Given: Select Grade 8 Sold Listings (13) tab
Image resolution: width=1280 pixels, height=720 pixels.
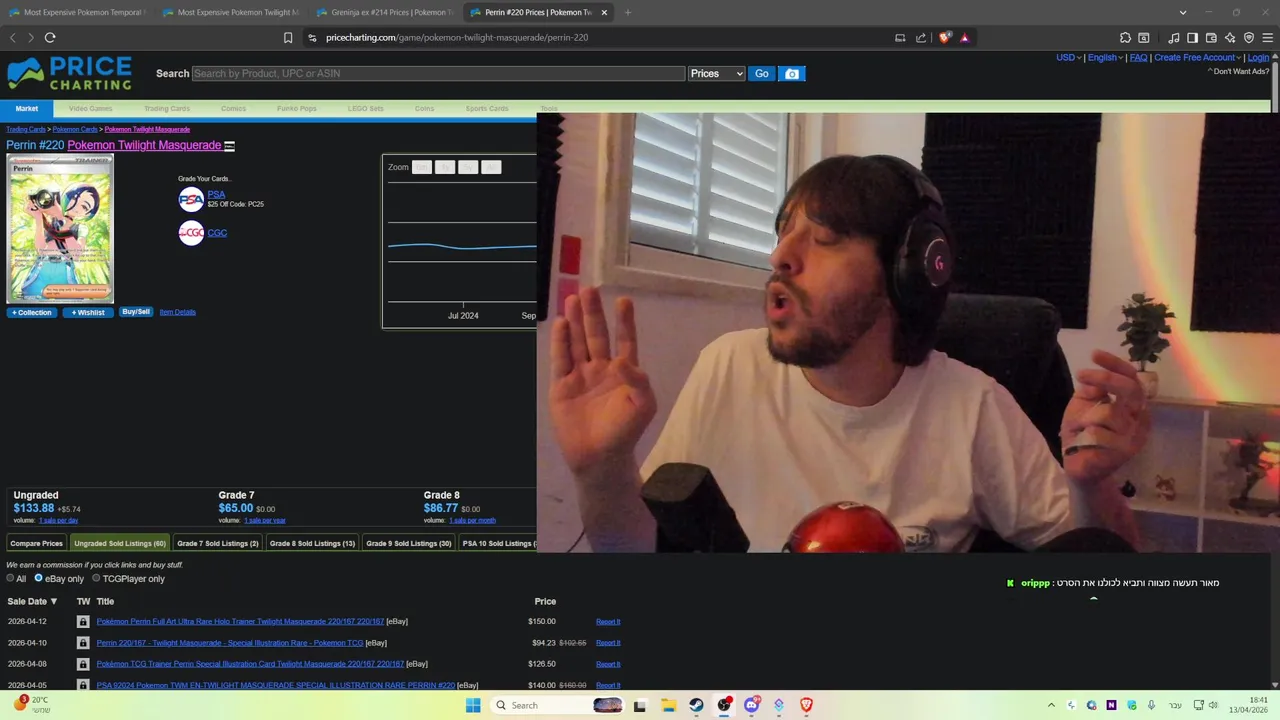Looking at the screenshot, I should [x=312, y=543].
